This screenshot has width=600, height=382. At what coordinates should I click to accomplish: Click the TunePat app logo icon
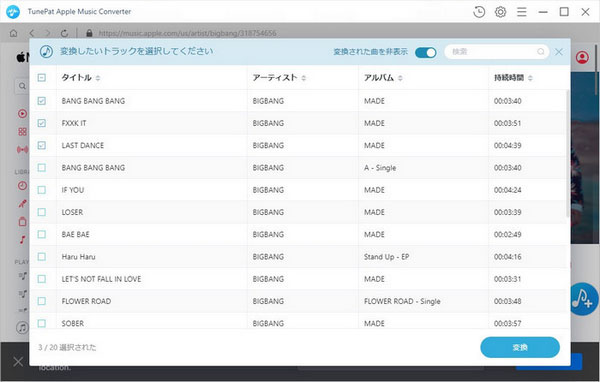pos(13,12)
